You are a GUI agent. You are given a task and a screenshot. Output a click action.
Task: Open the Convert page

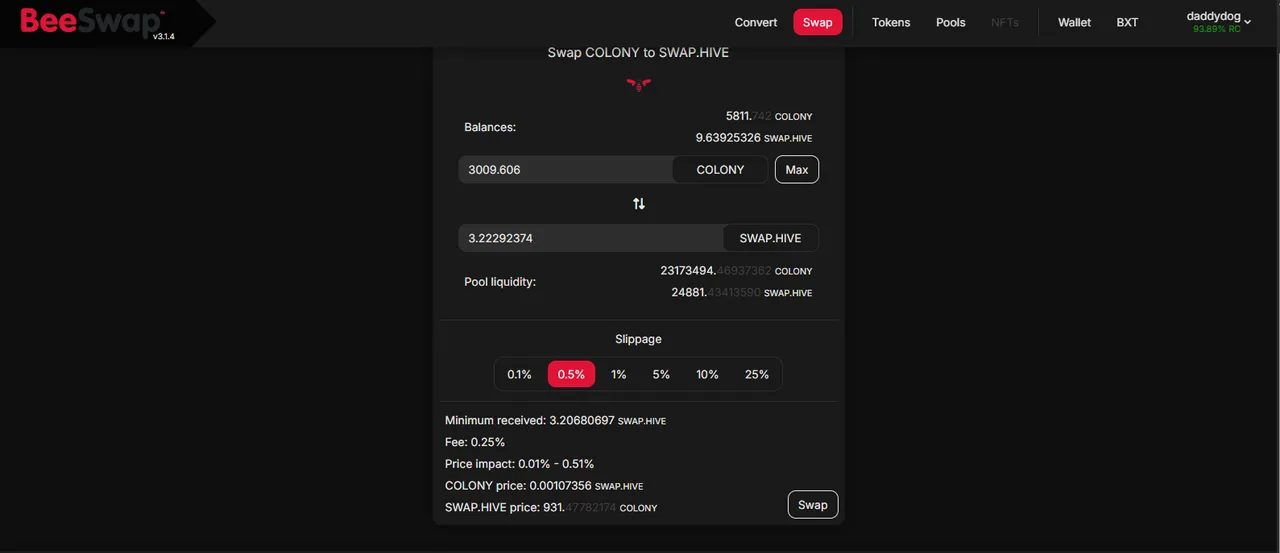(756, 22)
